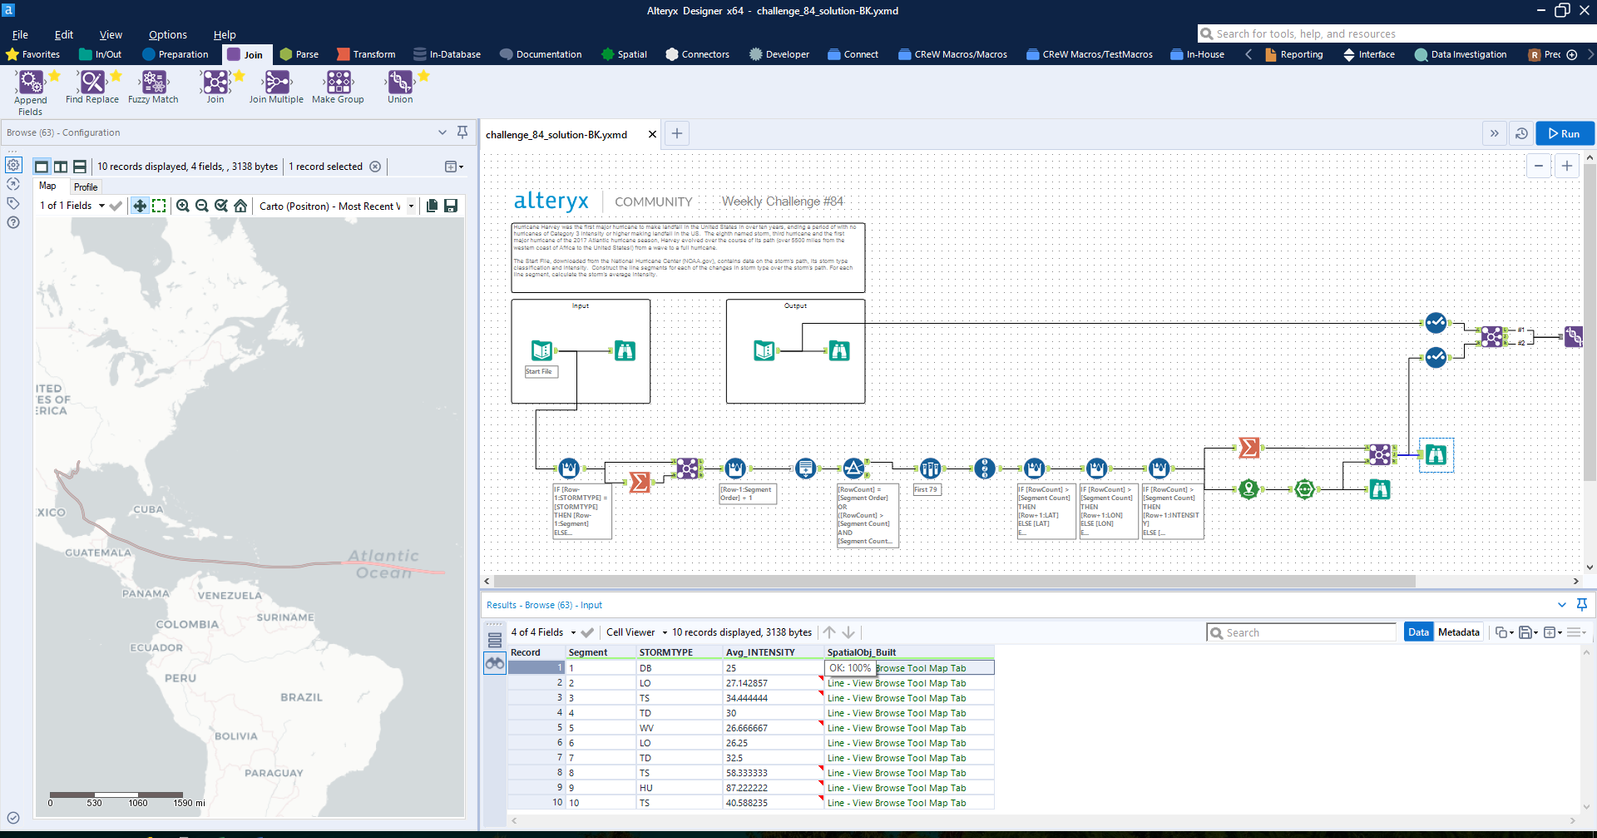Open the workflow history panel
1597x838 pixels.
point(1521,134)
